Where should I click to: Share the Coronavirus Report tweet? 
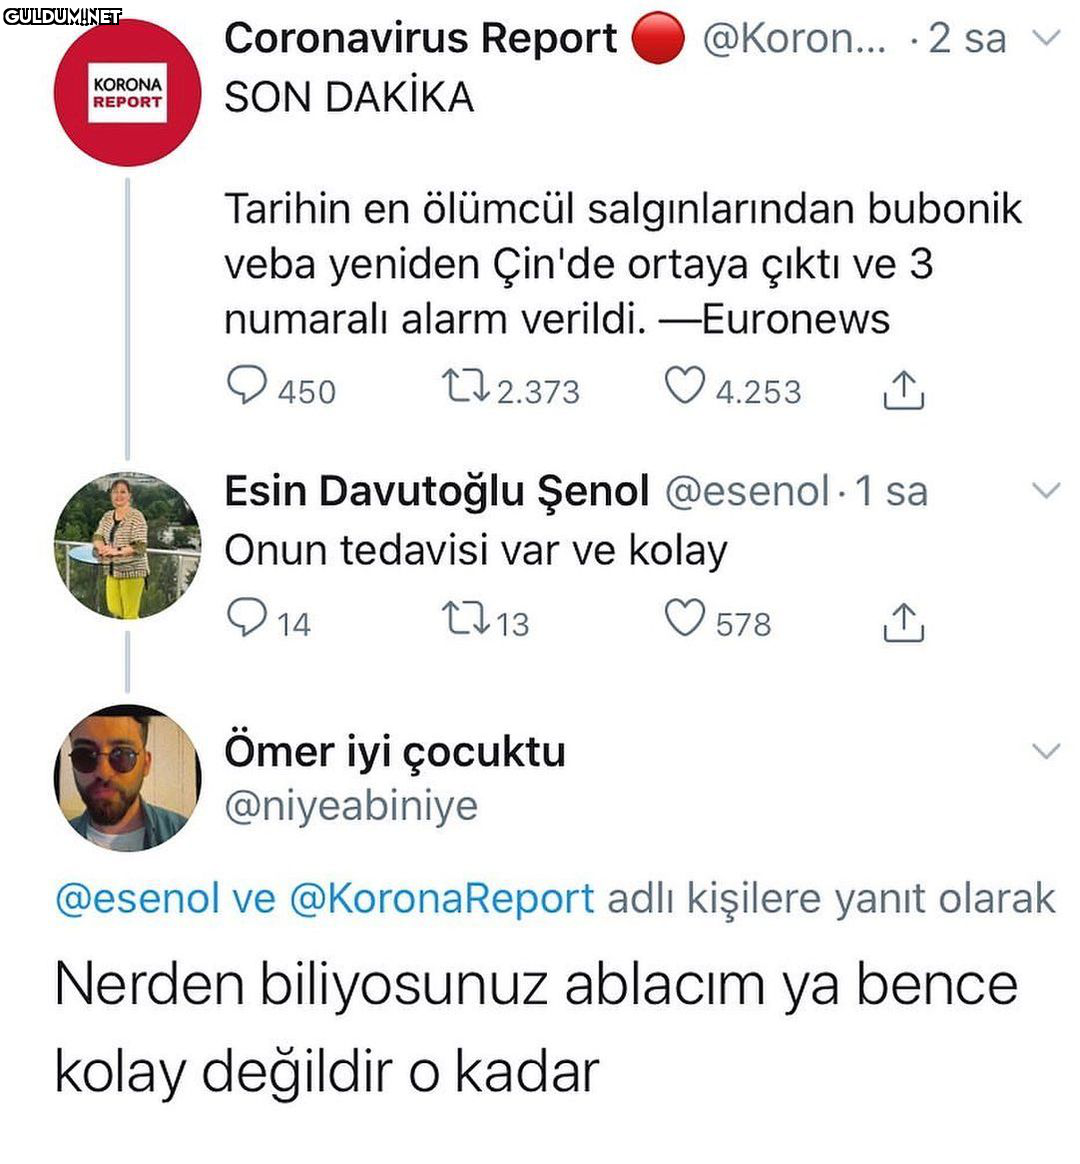click(903, 390)
